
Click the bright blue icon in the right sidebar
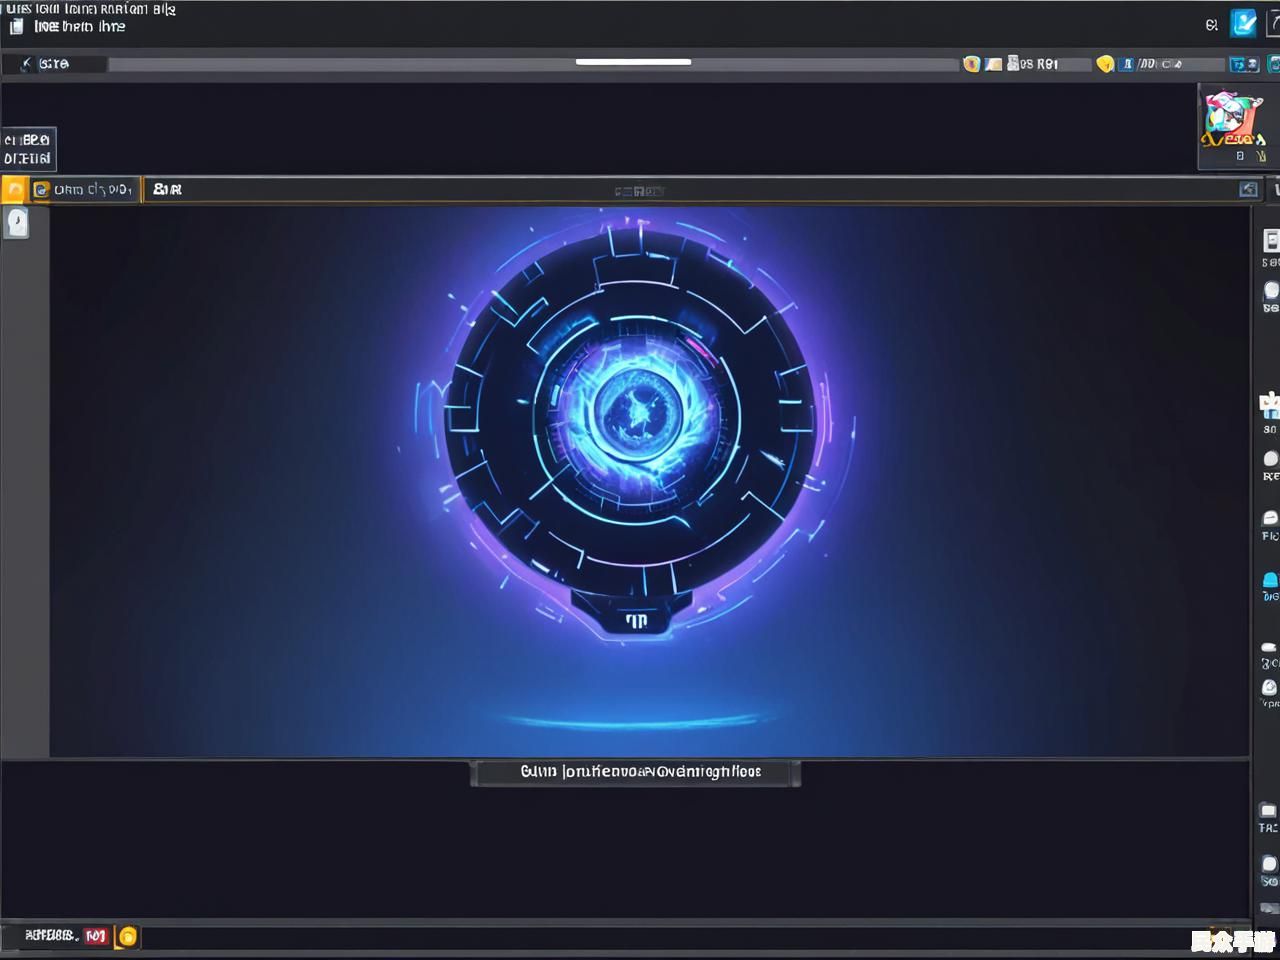click(1269, 580)
